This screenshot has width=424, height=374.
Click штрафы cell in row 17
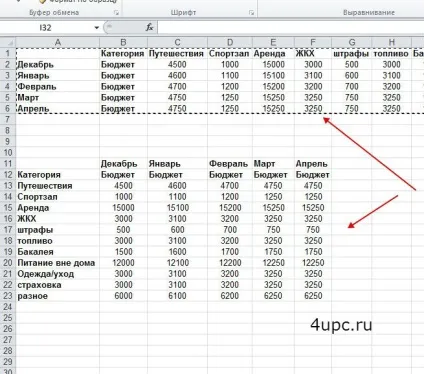[x=58, y=230]
